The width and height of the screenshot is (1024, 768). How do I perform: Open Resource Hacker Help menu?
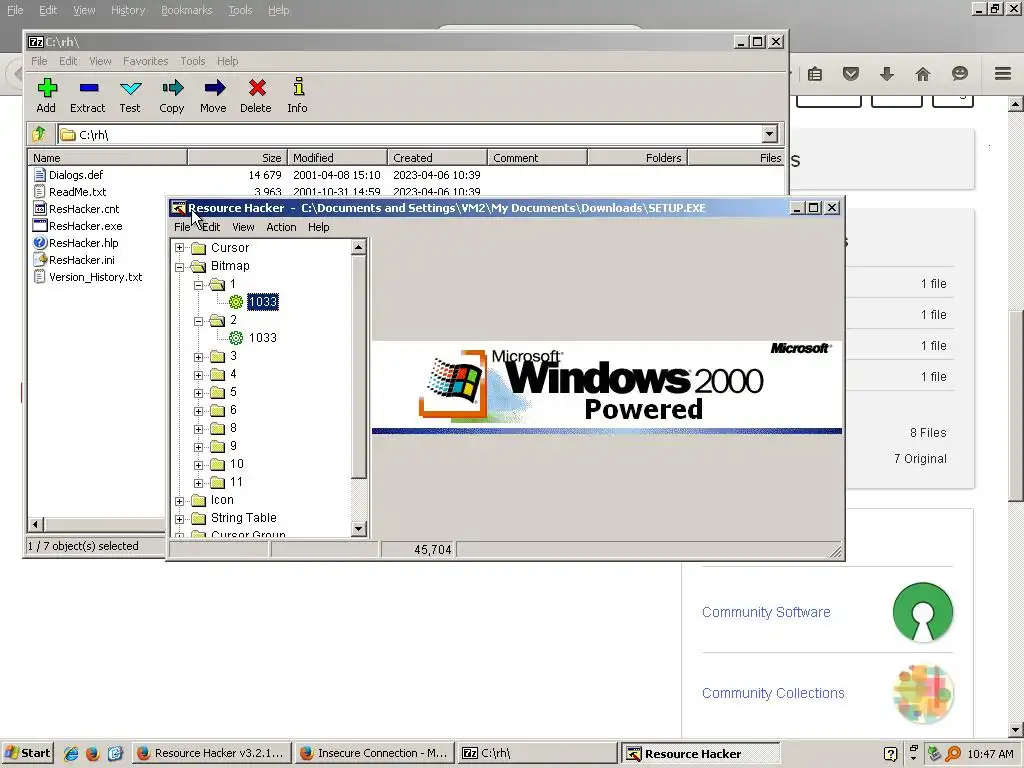[x=319, y=227]
